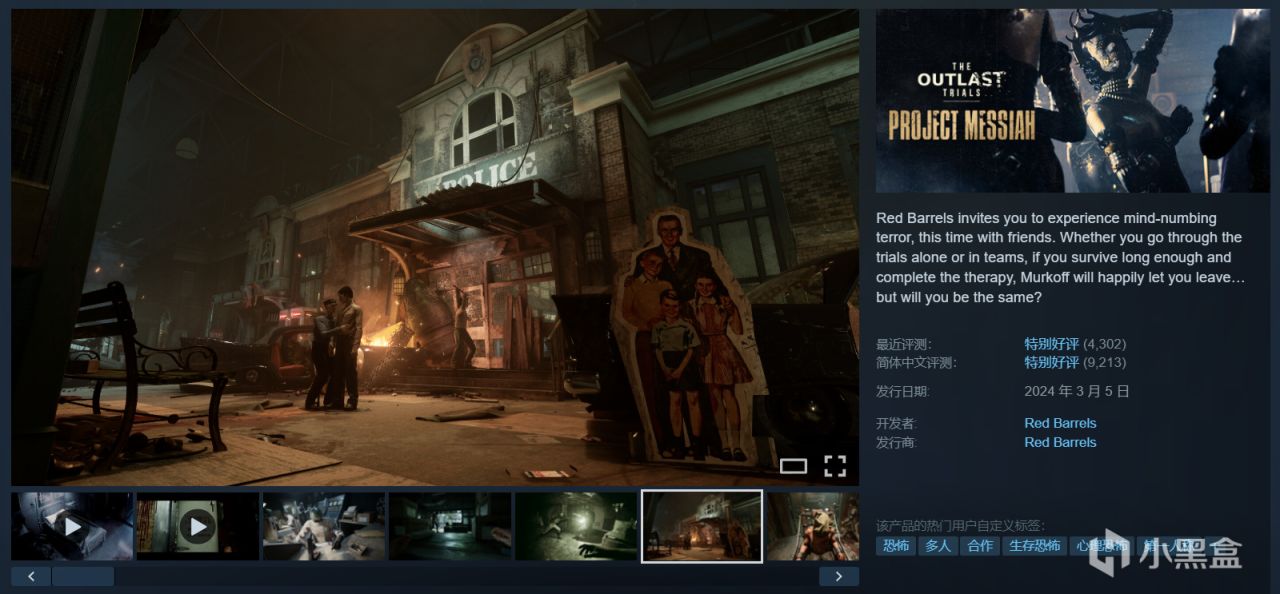Click the Outlast Trials Project Messiah header image

[x=1073, y=101]
